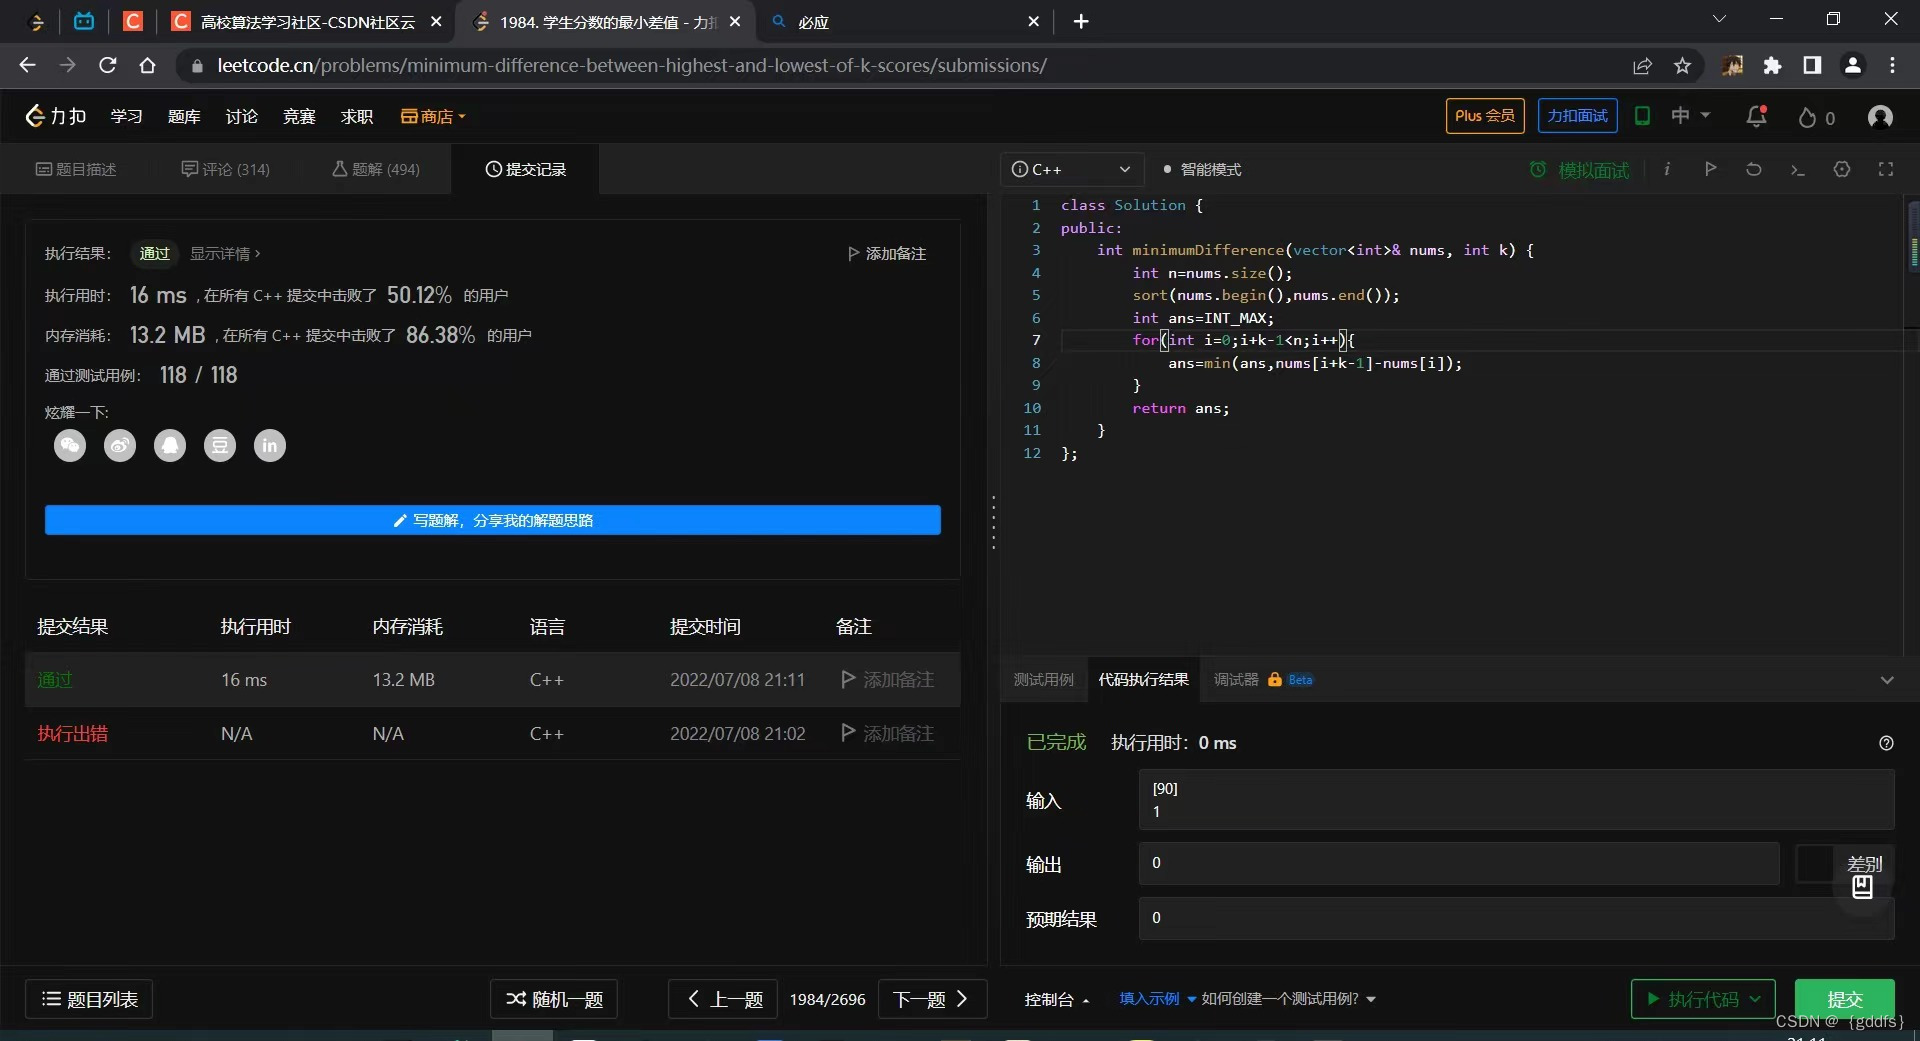
Task: Click 力扣面试 interview button
Action: 1578,116
